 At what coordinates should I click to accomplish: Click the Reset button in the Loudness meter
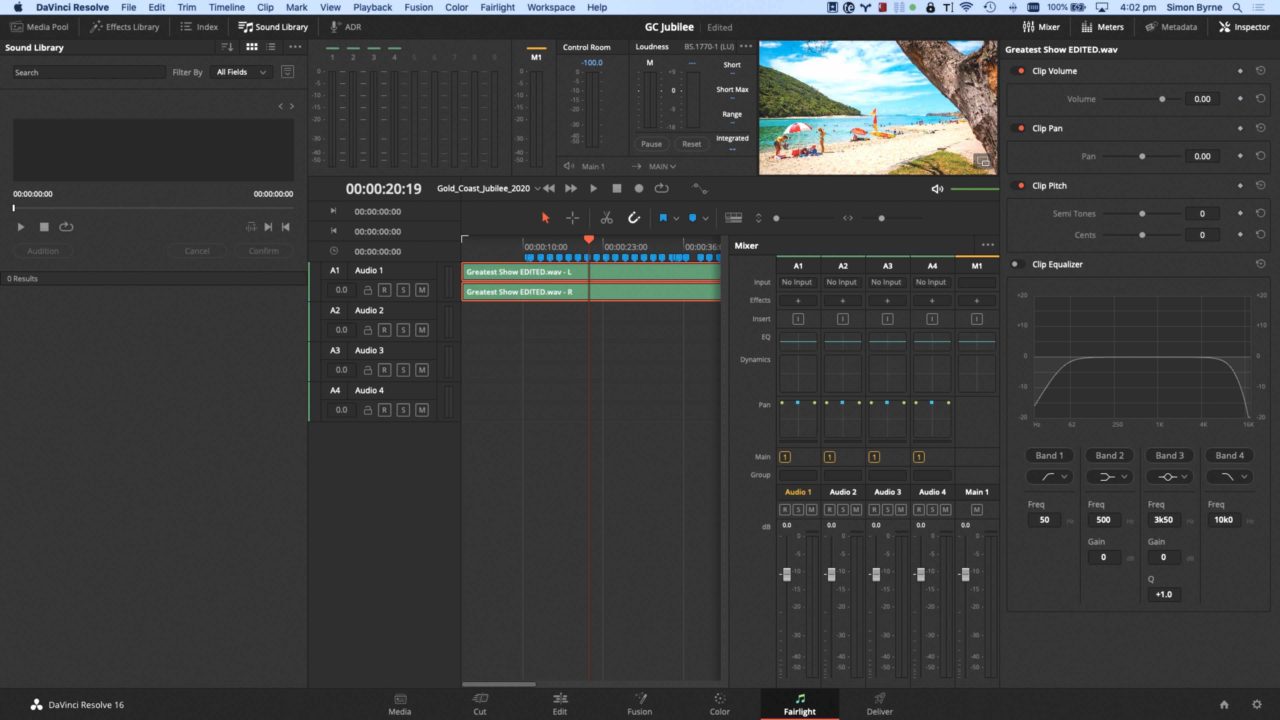(x=691, y=143)
